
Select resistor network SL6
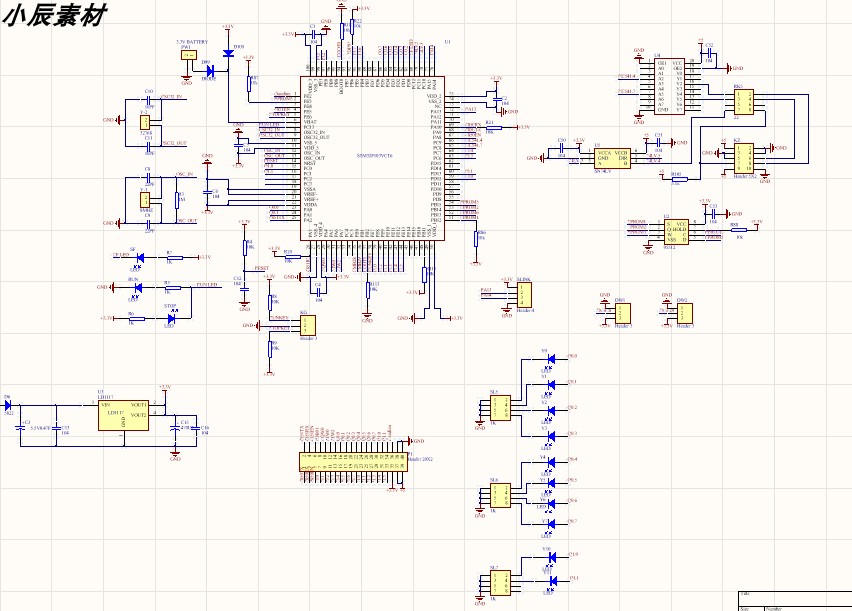[500, 496]
